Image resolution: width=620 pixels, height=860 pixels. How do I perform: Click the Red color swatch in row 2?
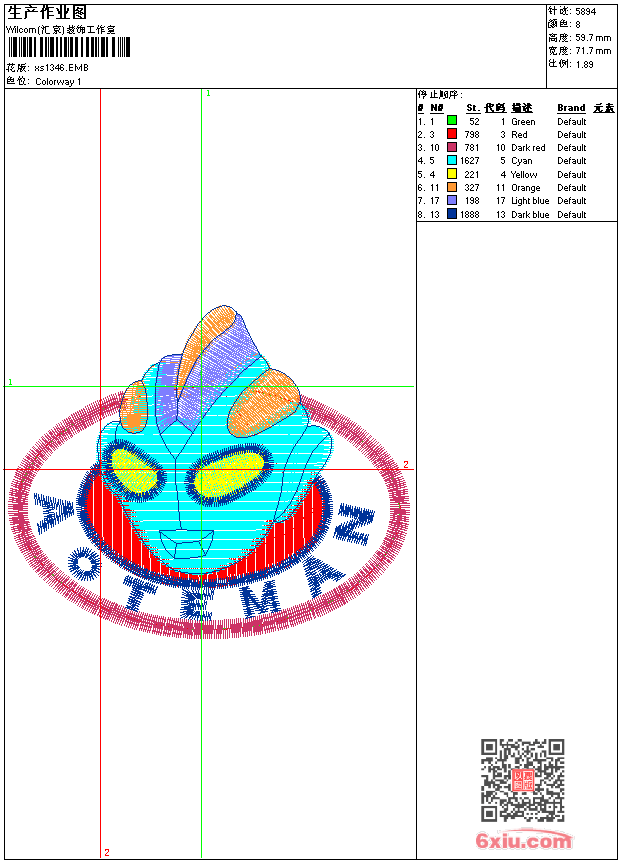[452, 134]
